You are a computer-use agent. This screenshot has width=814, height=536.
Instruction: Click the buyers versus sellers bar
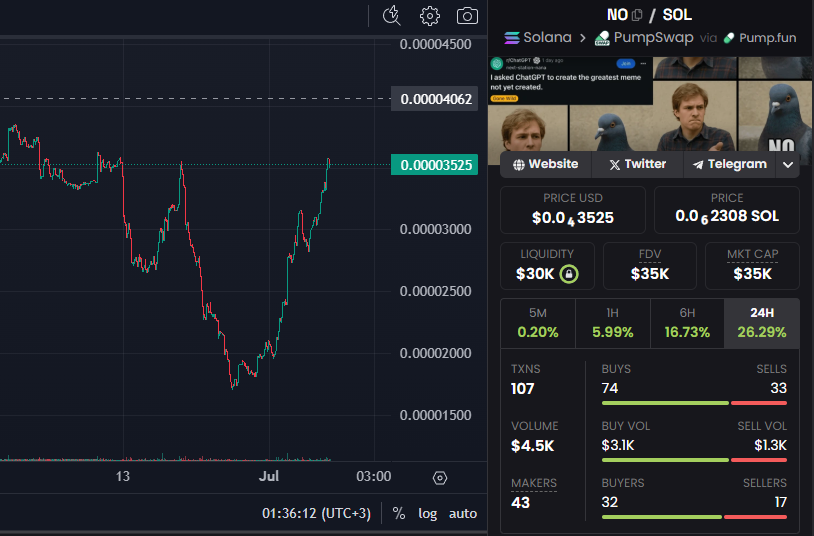click(x=694, y=517)
